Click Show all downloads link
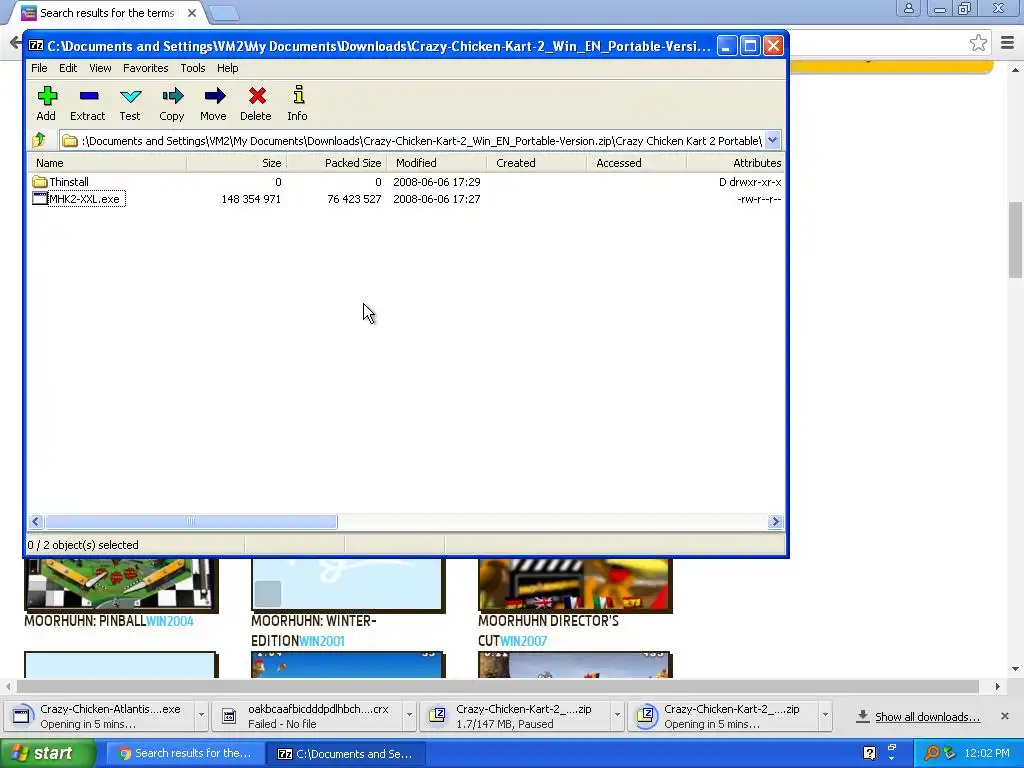This screenshot has width=1024, height=768. click(927, 716)
